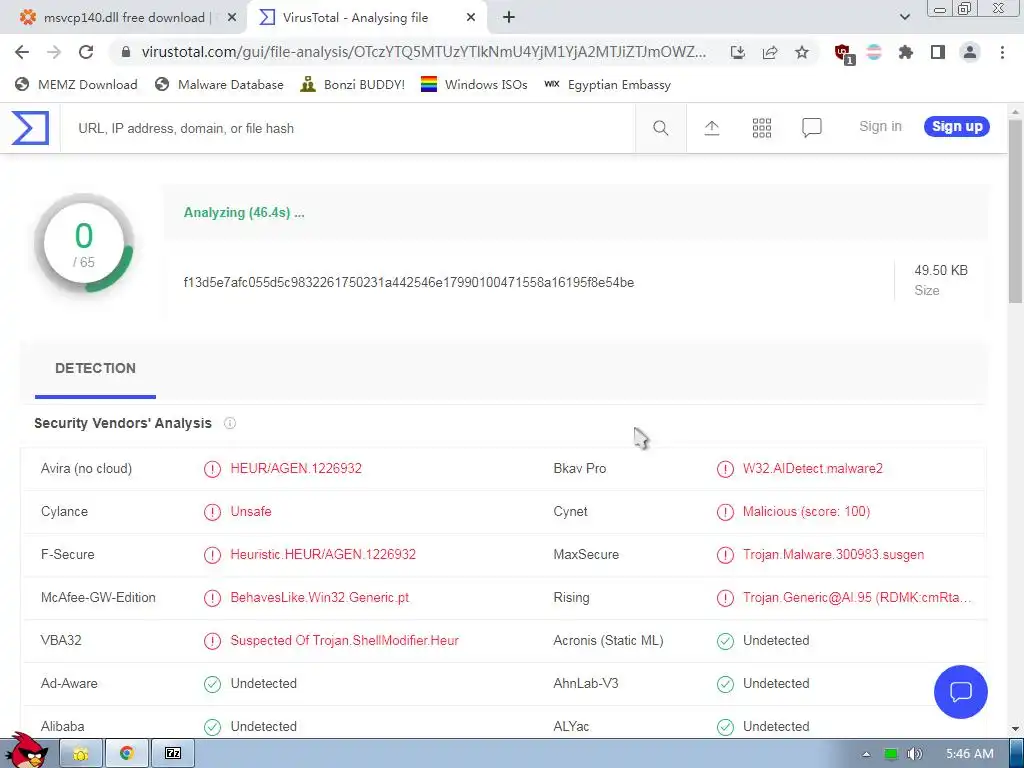Click Cylance result Unsafe

[x=251, y=511]
